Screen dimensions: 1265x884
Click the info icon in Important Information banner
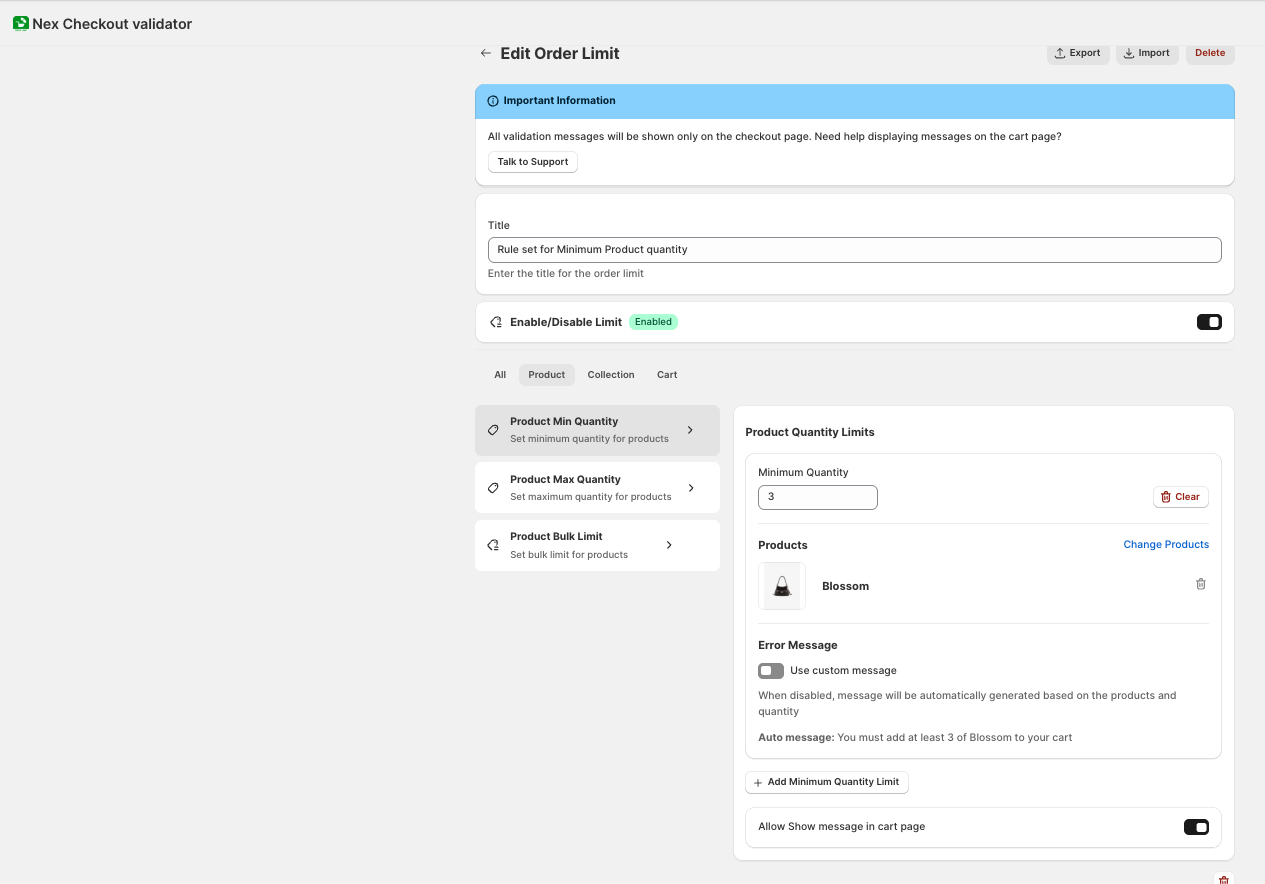(x=493, y=101)
